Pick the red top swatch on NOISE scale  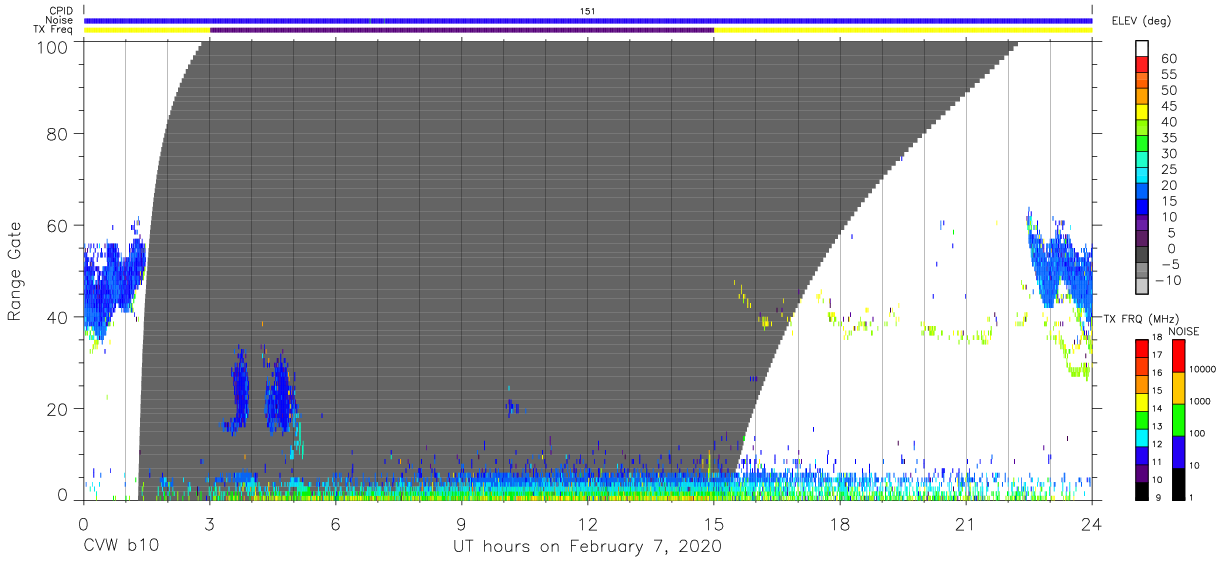[1178, 355]
